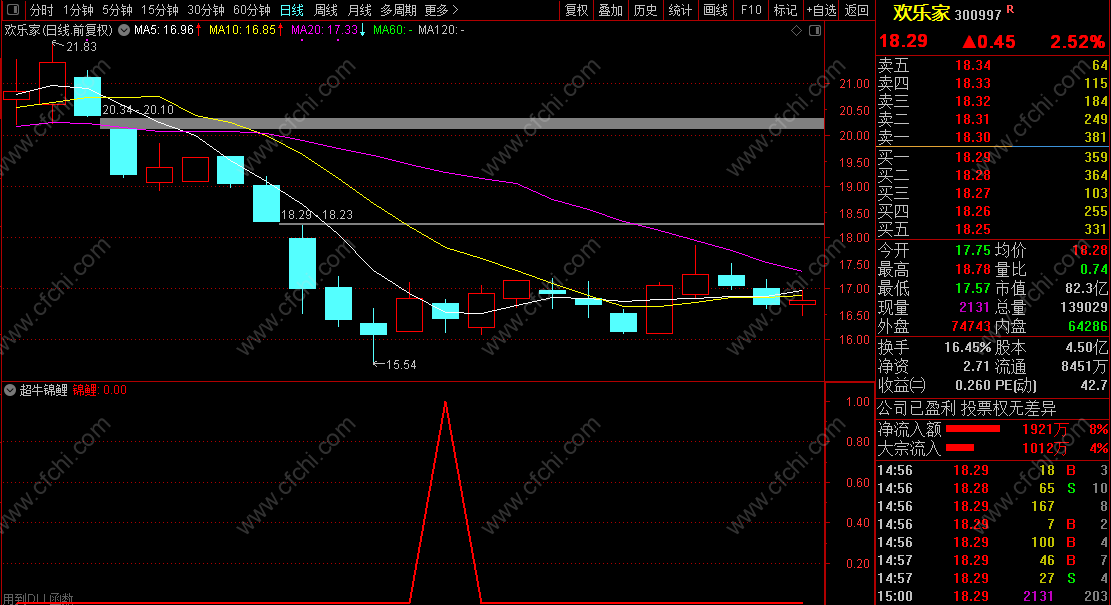Select the 60分钟 period tab
The height and width of the screenshot is (605, 1111).
(252, 10)
